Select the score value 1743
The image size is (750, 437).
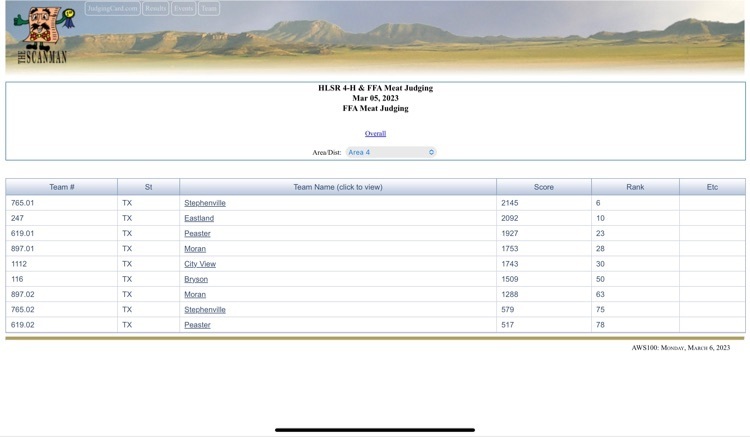point(510,264)
